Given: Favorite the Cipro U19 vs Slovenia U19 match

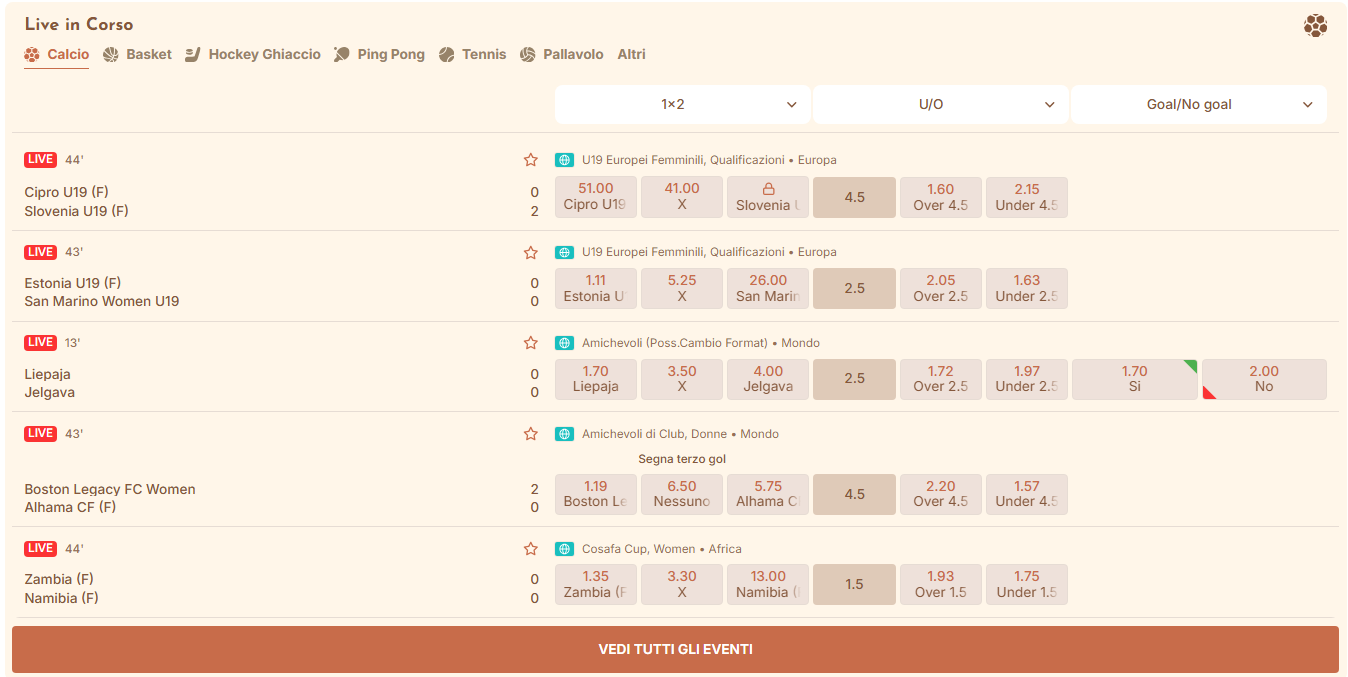Looking at the screenshot, I should pyautogui.click(x=531, y=160).
